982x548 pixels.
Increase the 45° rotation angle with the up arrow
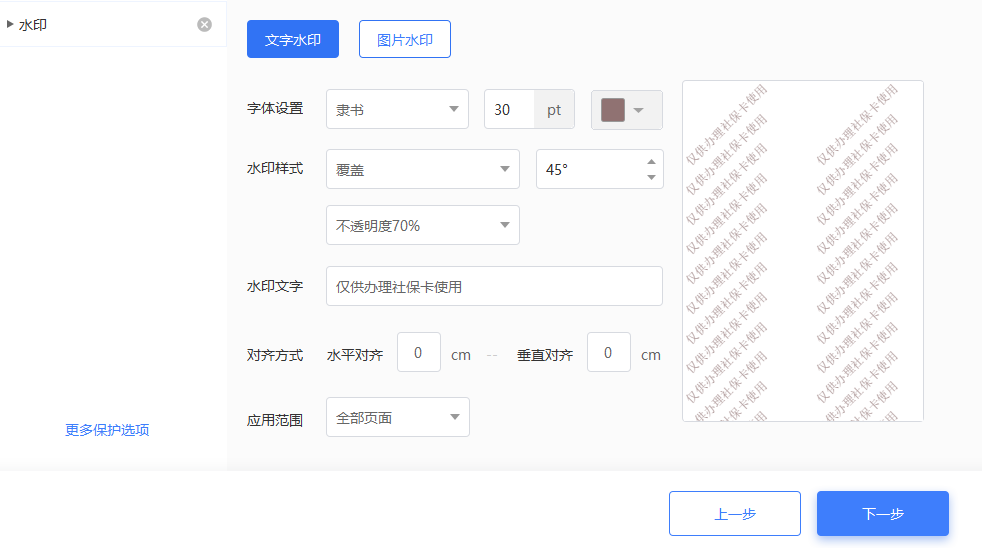[651, 162]
